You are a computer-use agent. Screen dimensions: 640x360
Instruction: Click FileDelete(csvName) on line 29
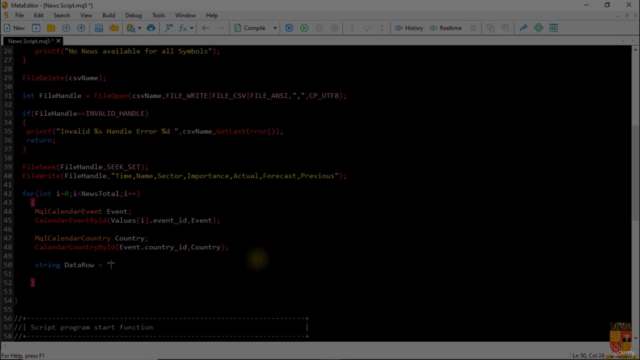[64, 78]
